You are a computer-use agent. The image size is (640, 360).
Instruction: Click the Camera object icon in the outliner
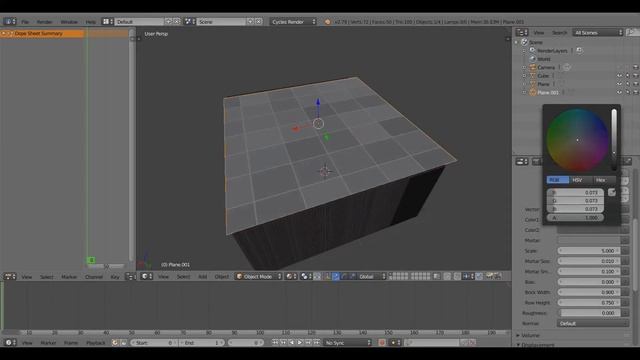(x=533, y=67)
